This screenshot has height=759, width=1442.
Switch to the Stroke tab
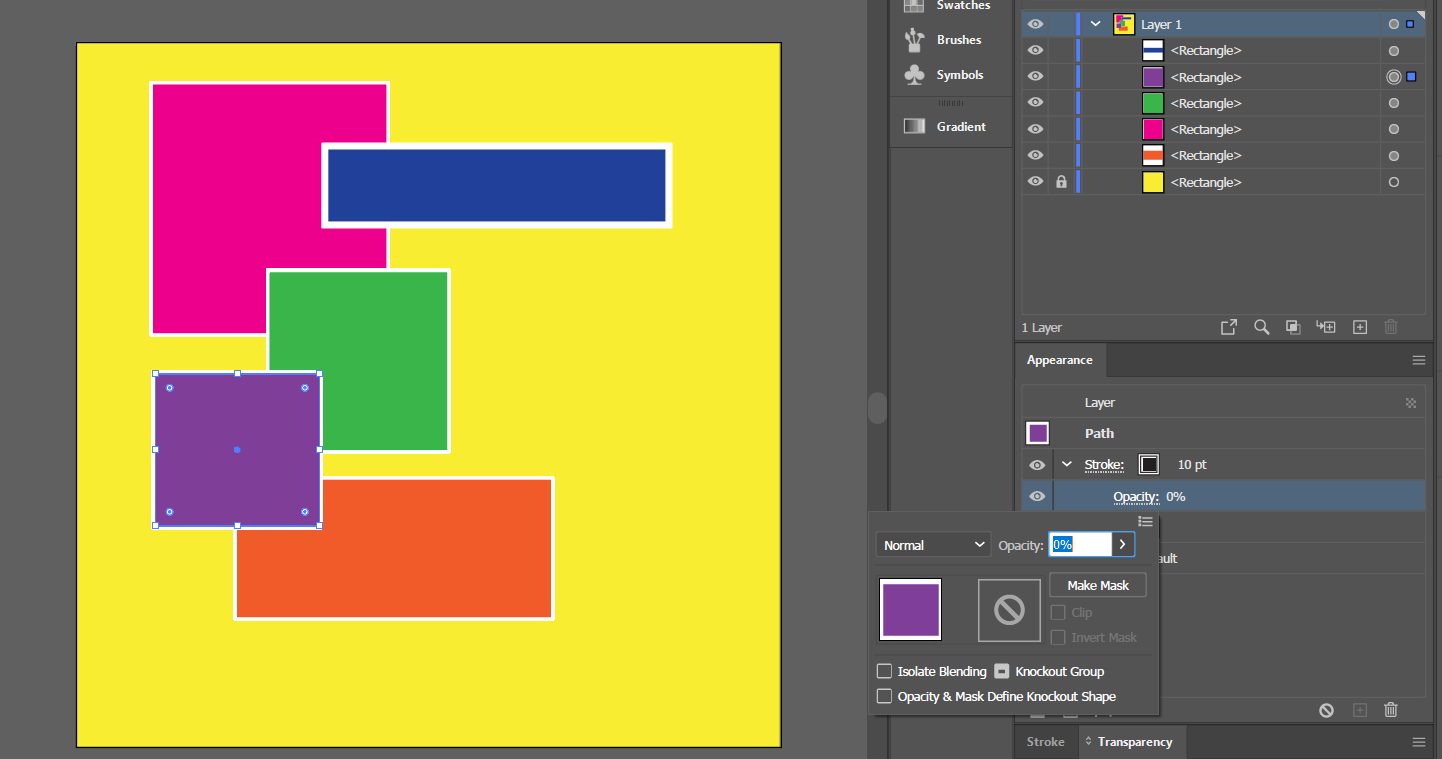[x=1044, y=742]
